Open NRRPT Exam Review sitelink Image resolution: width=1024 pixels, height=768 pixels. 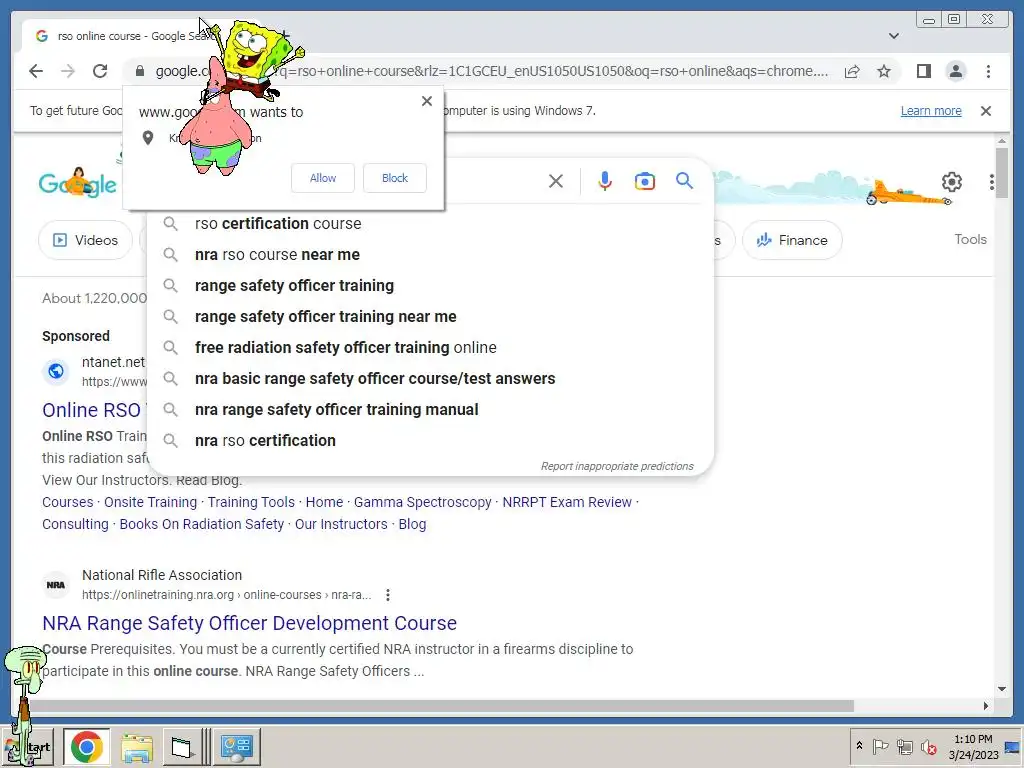coord(567,502)
